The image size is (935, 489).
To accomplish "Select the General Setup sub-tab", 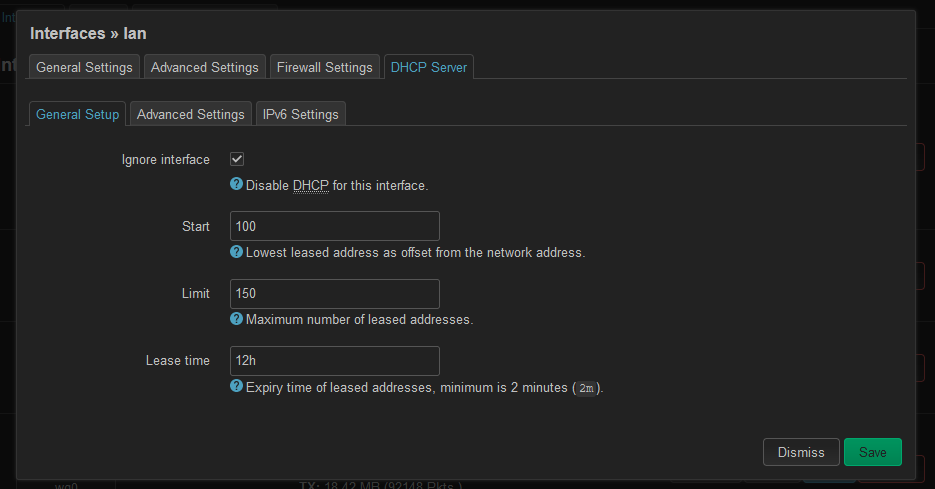I will click(x=77, y=114).
